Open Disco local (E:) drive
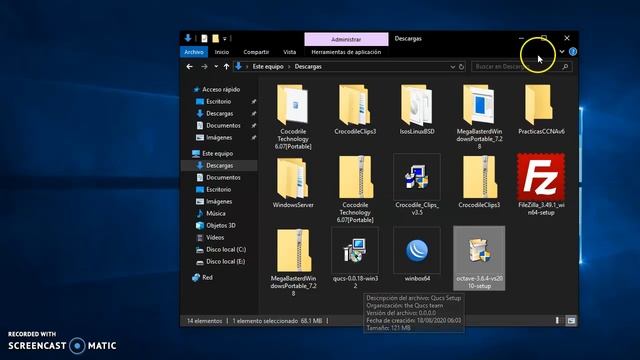Screen dimensions: 640x360 tap(226, 262)
